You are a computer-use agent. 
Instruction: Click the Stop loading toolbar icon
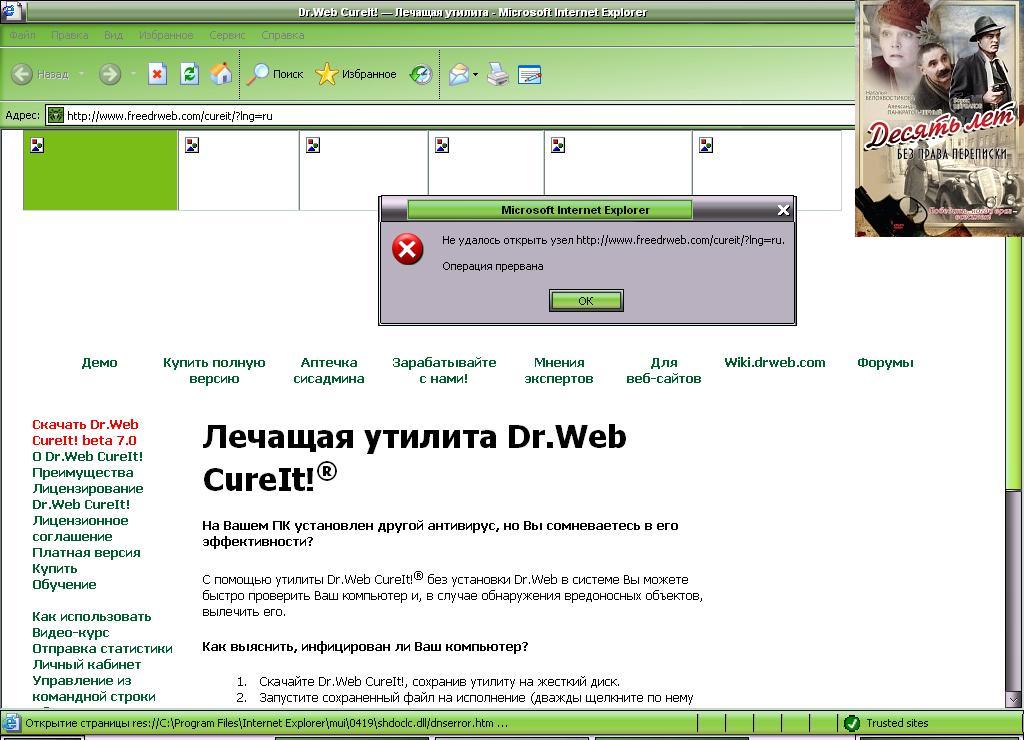tap(157, 74)
